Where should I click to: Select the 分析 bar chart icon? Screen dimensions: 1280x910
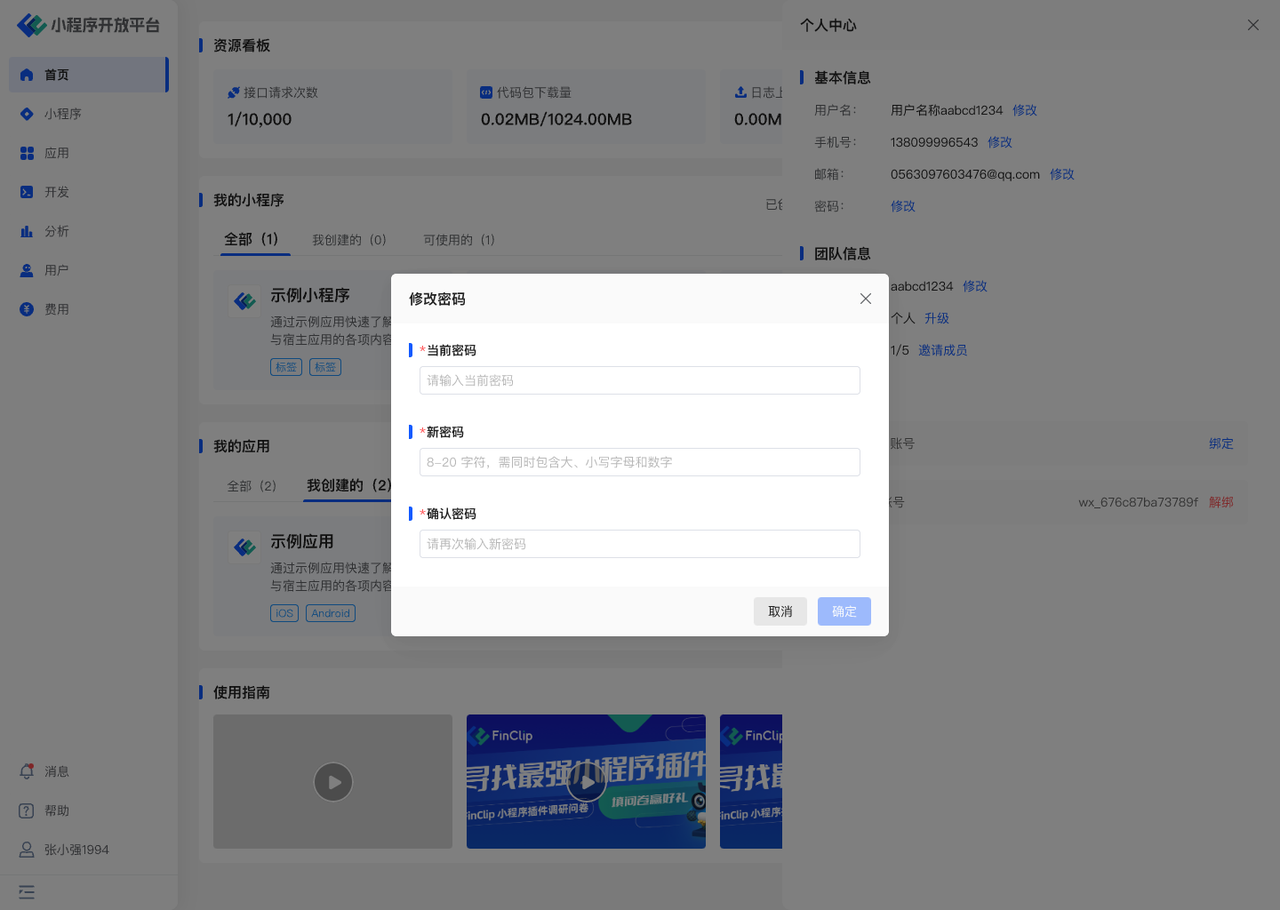point(27,231)
